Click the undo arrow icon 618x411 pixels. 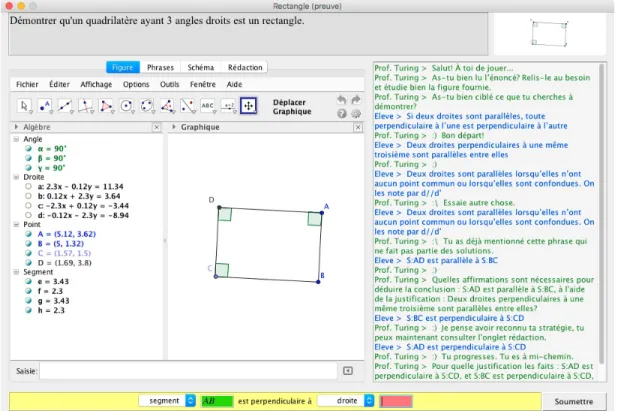tap(342, 100)
